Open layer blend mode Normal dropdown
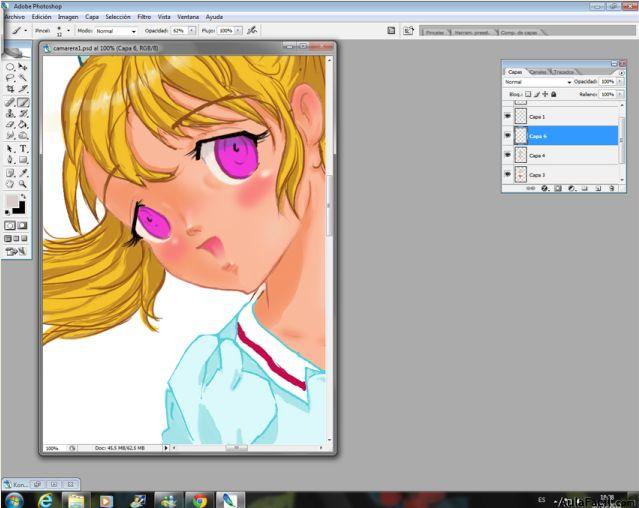The height and width of the screenshot is (508, 639). click(537, 82)
